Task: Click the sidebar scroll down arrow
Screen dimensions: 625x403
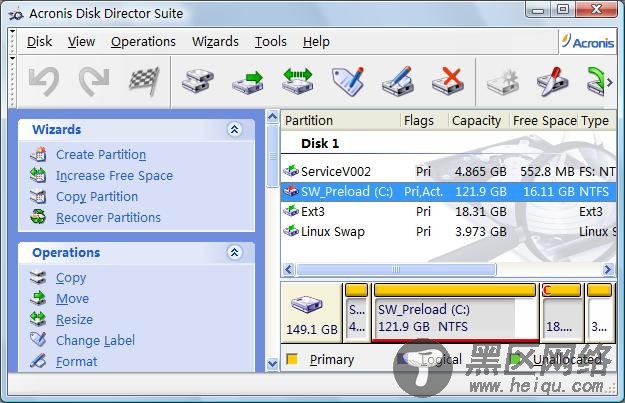Action: tap(273, 364)
